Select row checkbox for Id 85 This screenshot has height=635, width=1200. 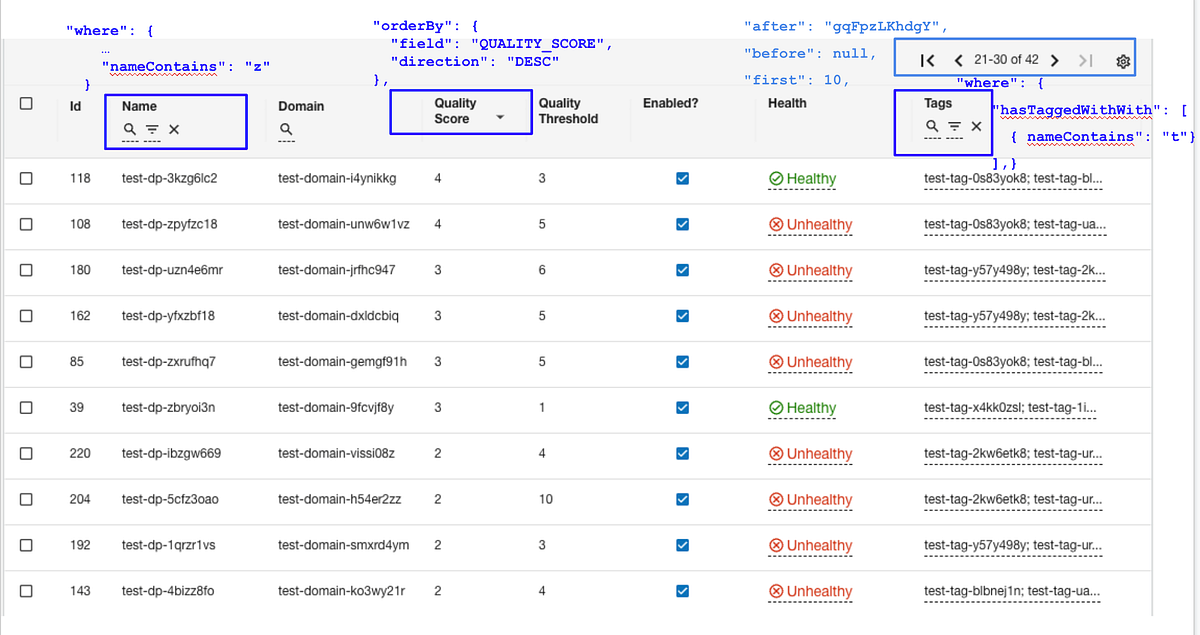coord(26,362)
